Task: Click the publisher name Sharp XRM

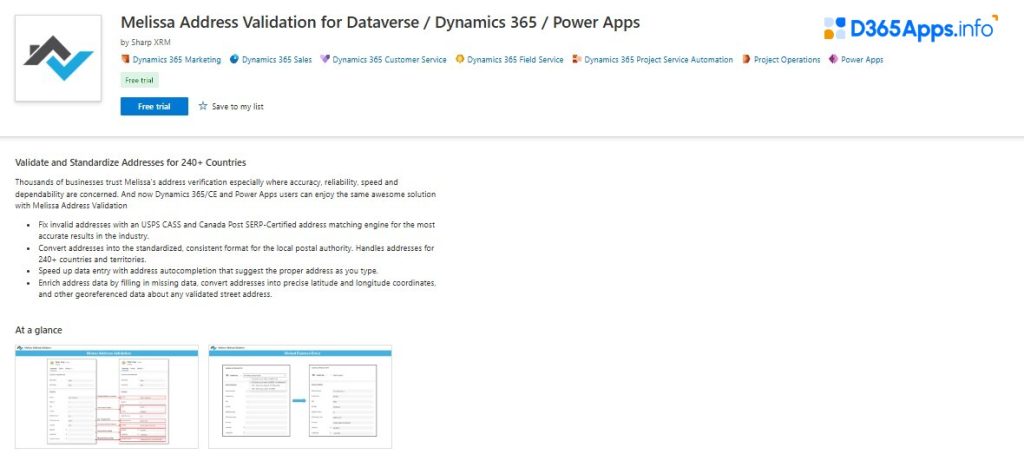Action: click(x=151, y=42)
